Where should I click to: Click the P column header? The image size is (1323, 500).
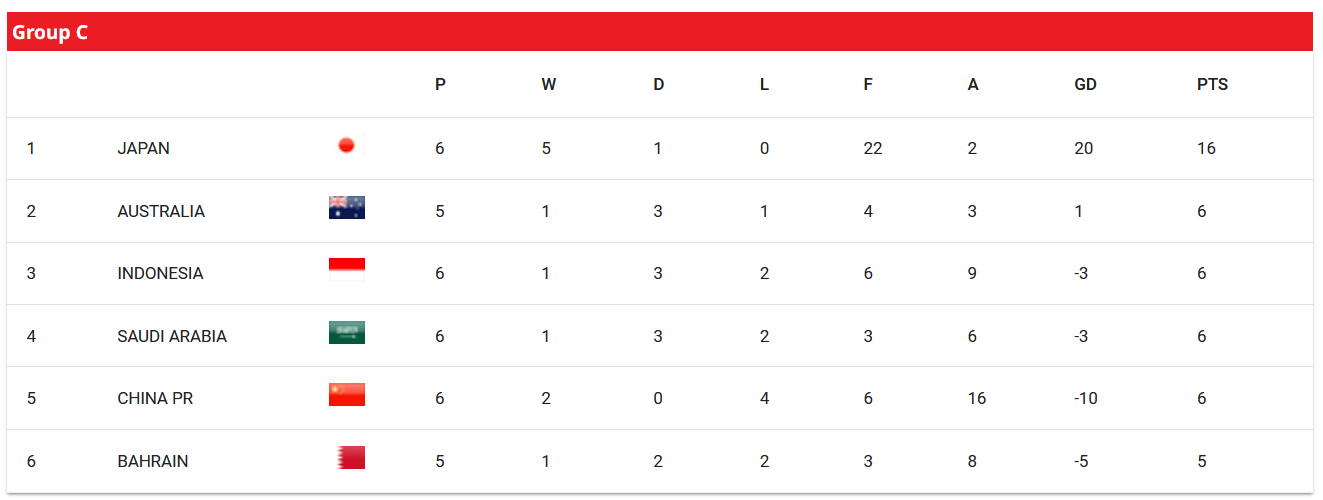coord(440,85)
